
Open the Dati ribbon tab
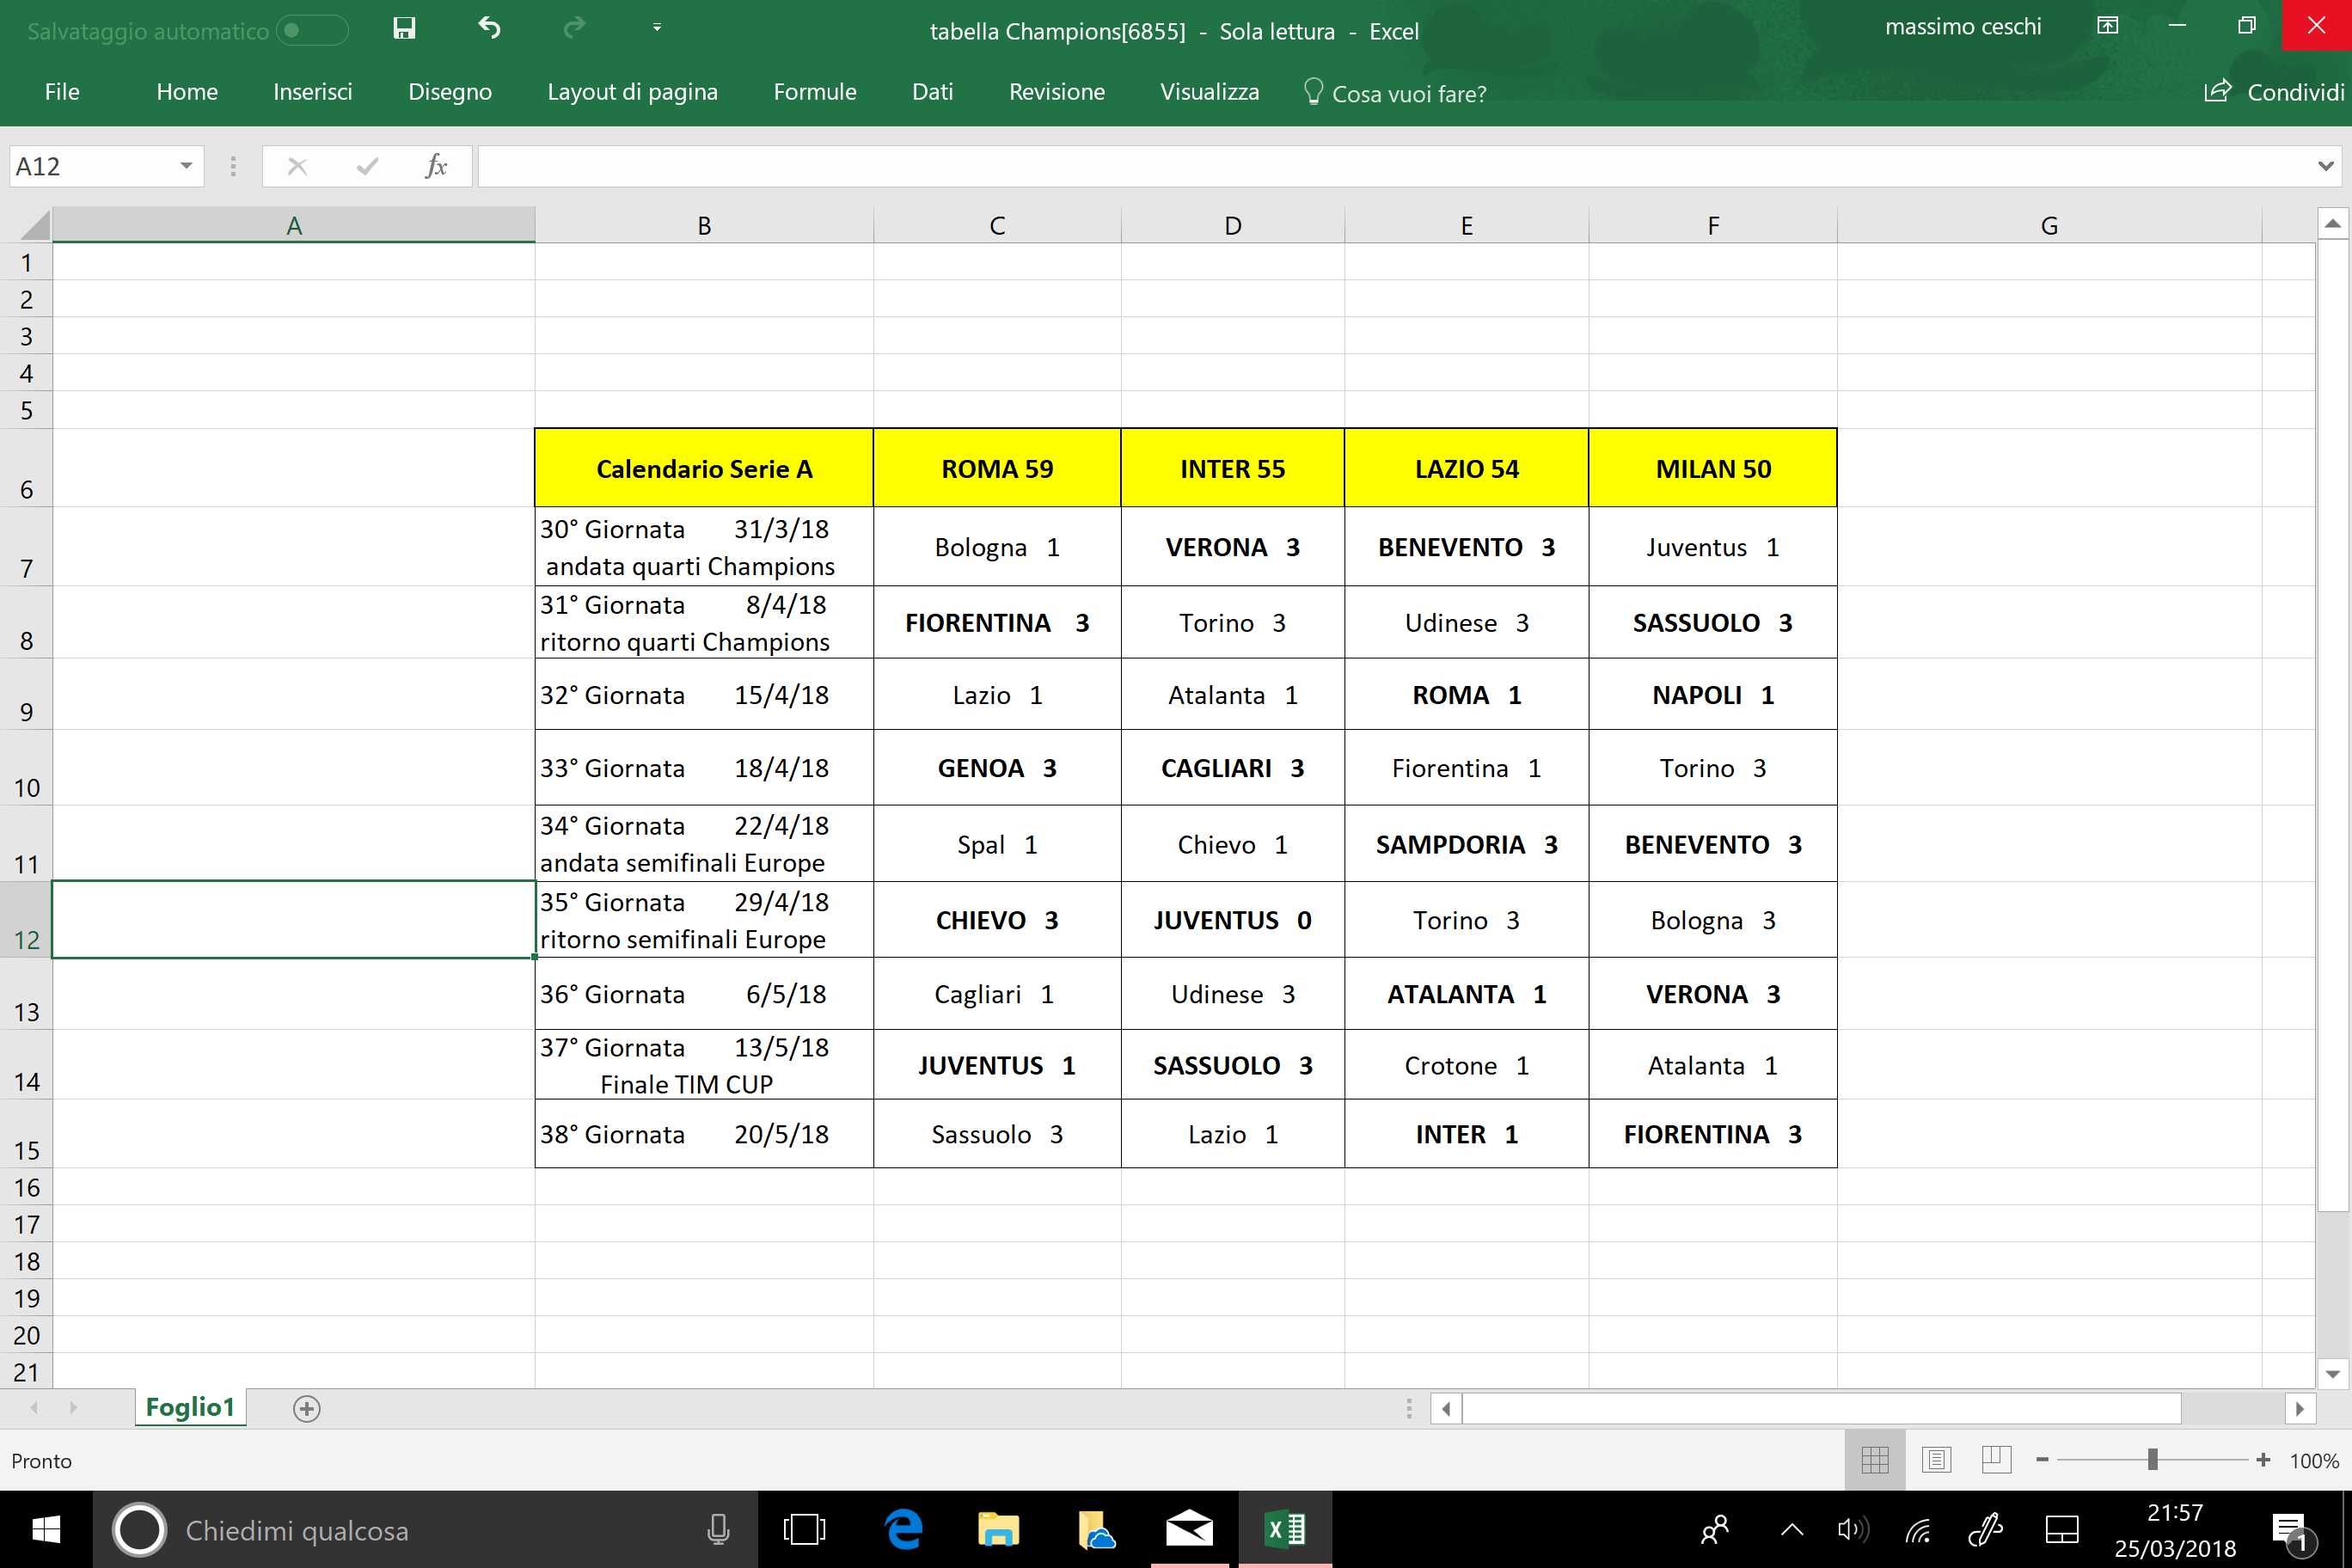pos(932,92)
